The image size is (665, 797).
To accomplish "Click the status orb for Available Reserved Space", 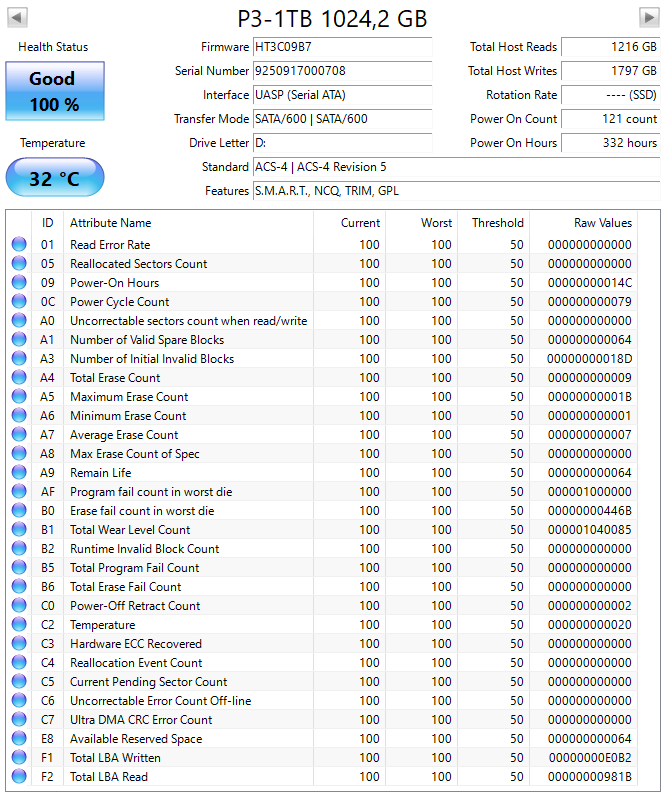I will [x=19, y=739].
